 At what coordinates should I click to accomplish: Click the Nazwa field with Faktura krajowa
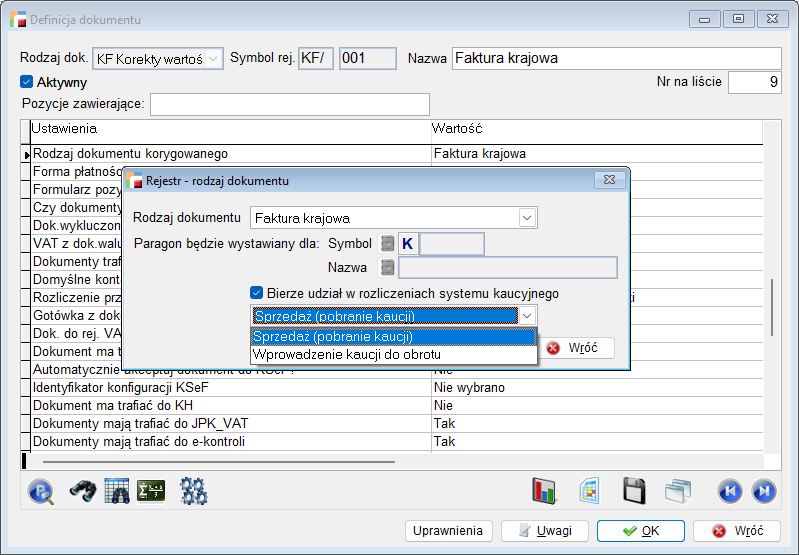[616, 59]
